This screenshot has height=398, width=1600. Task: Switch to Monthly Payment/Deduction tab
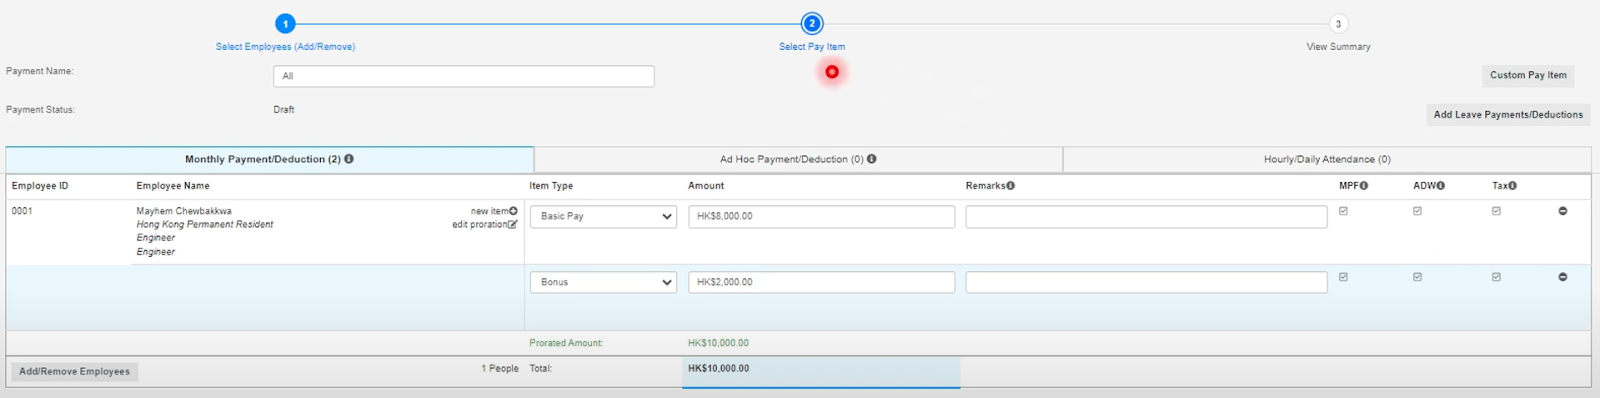coord(270,159)
